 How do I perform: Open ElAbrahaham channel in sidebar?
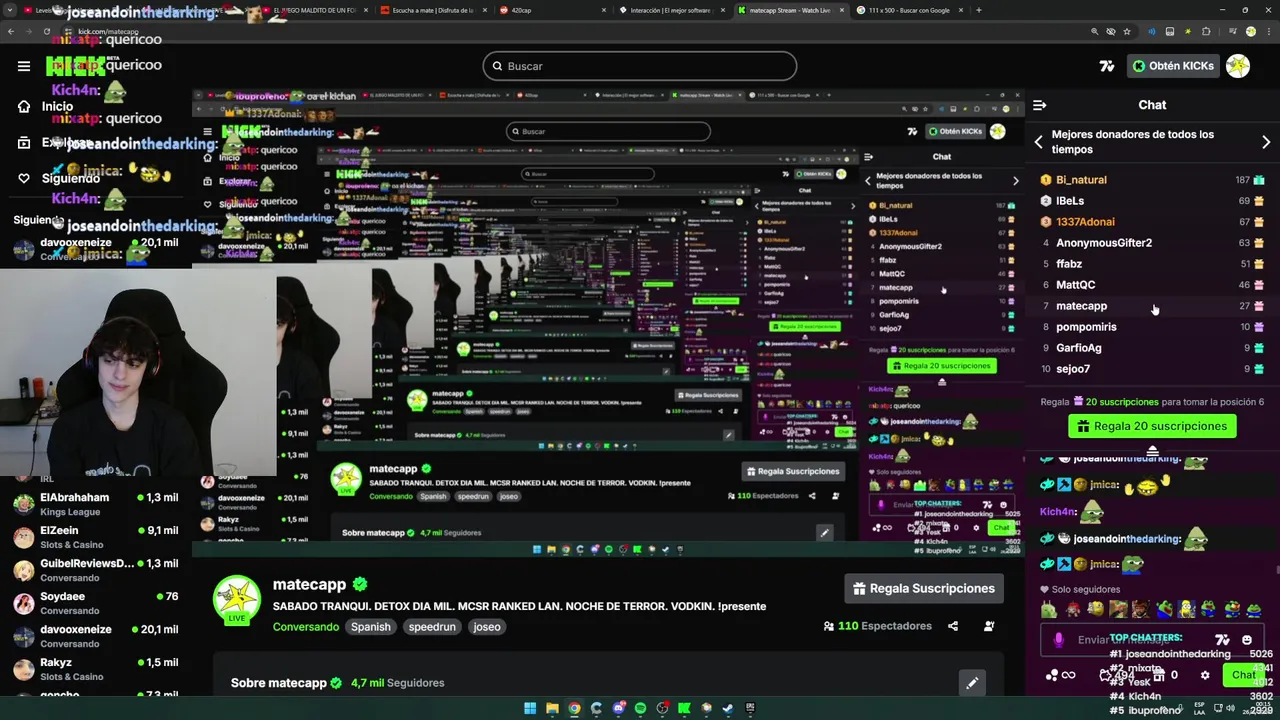[x=95, y=504]
